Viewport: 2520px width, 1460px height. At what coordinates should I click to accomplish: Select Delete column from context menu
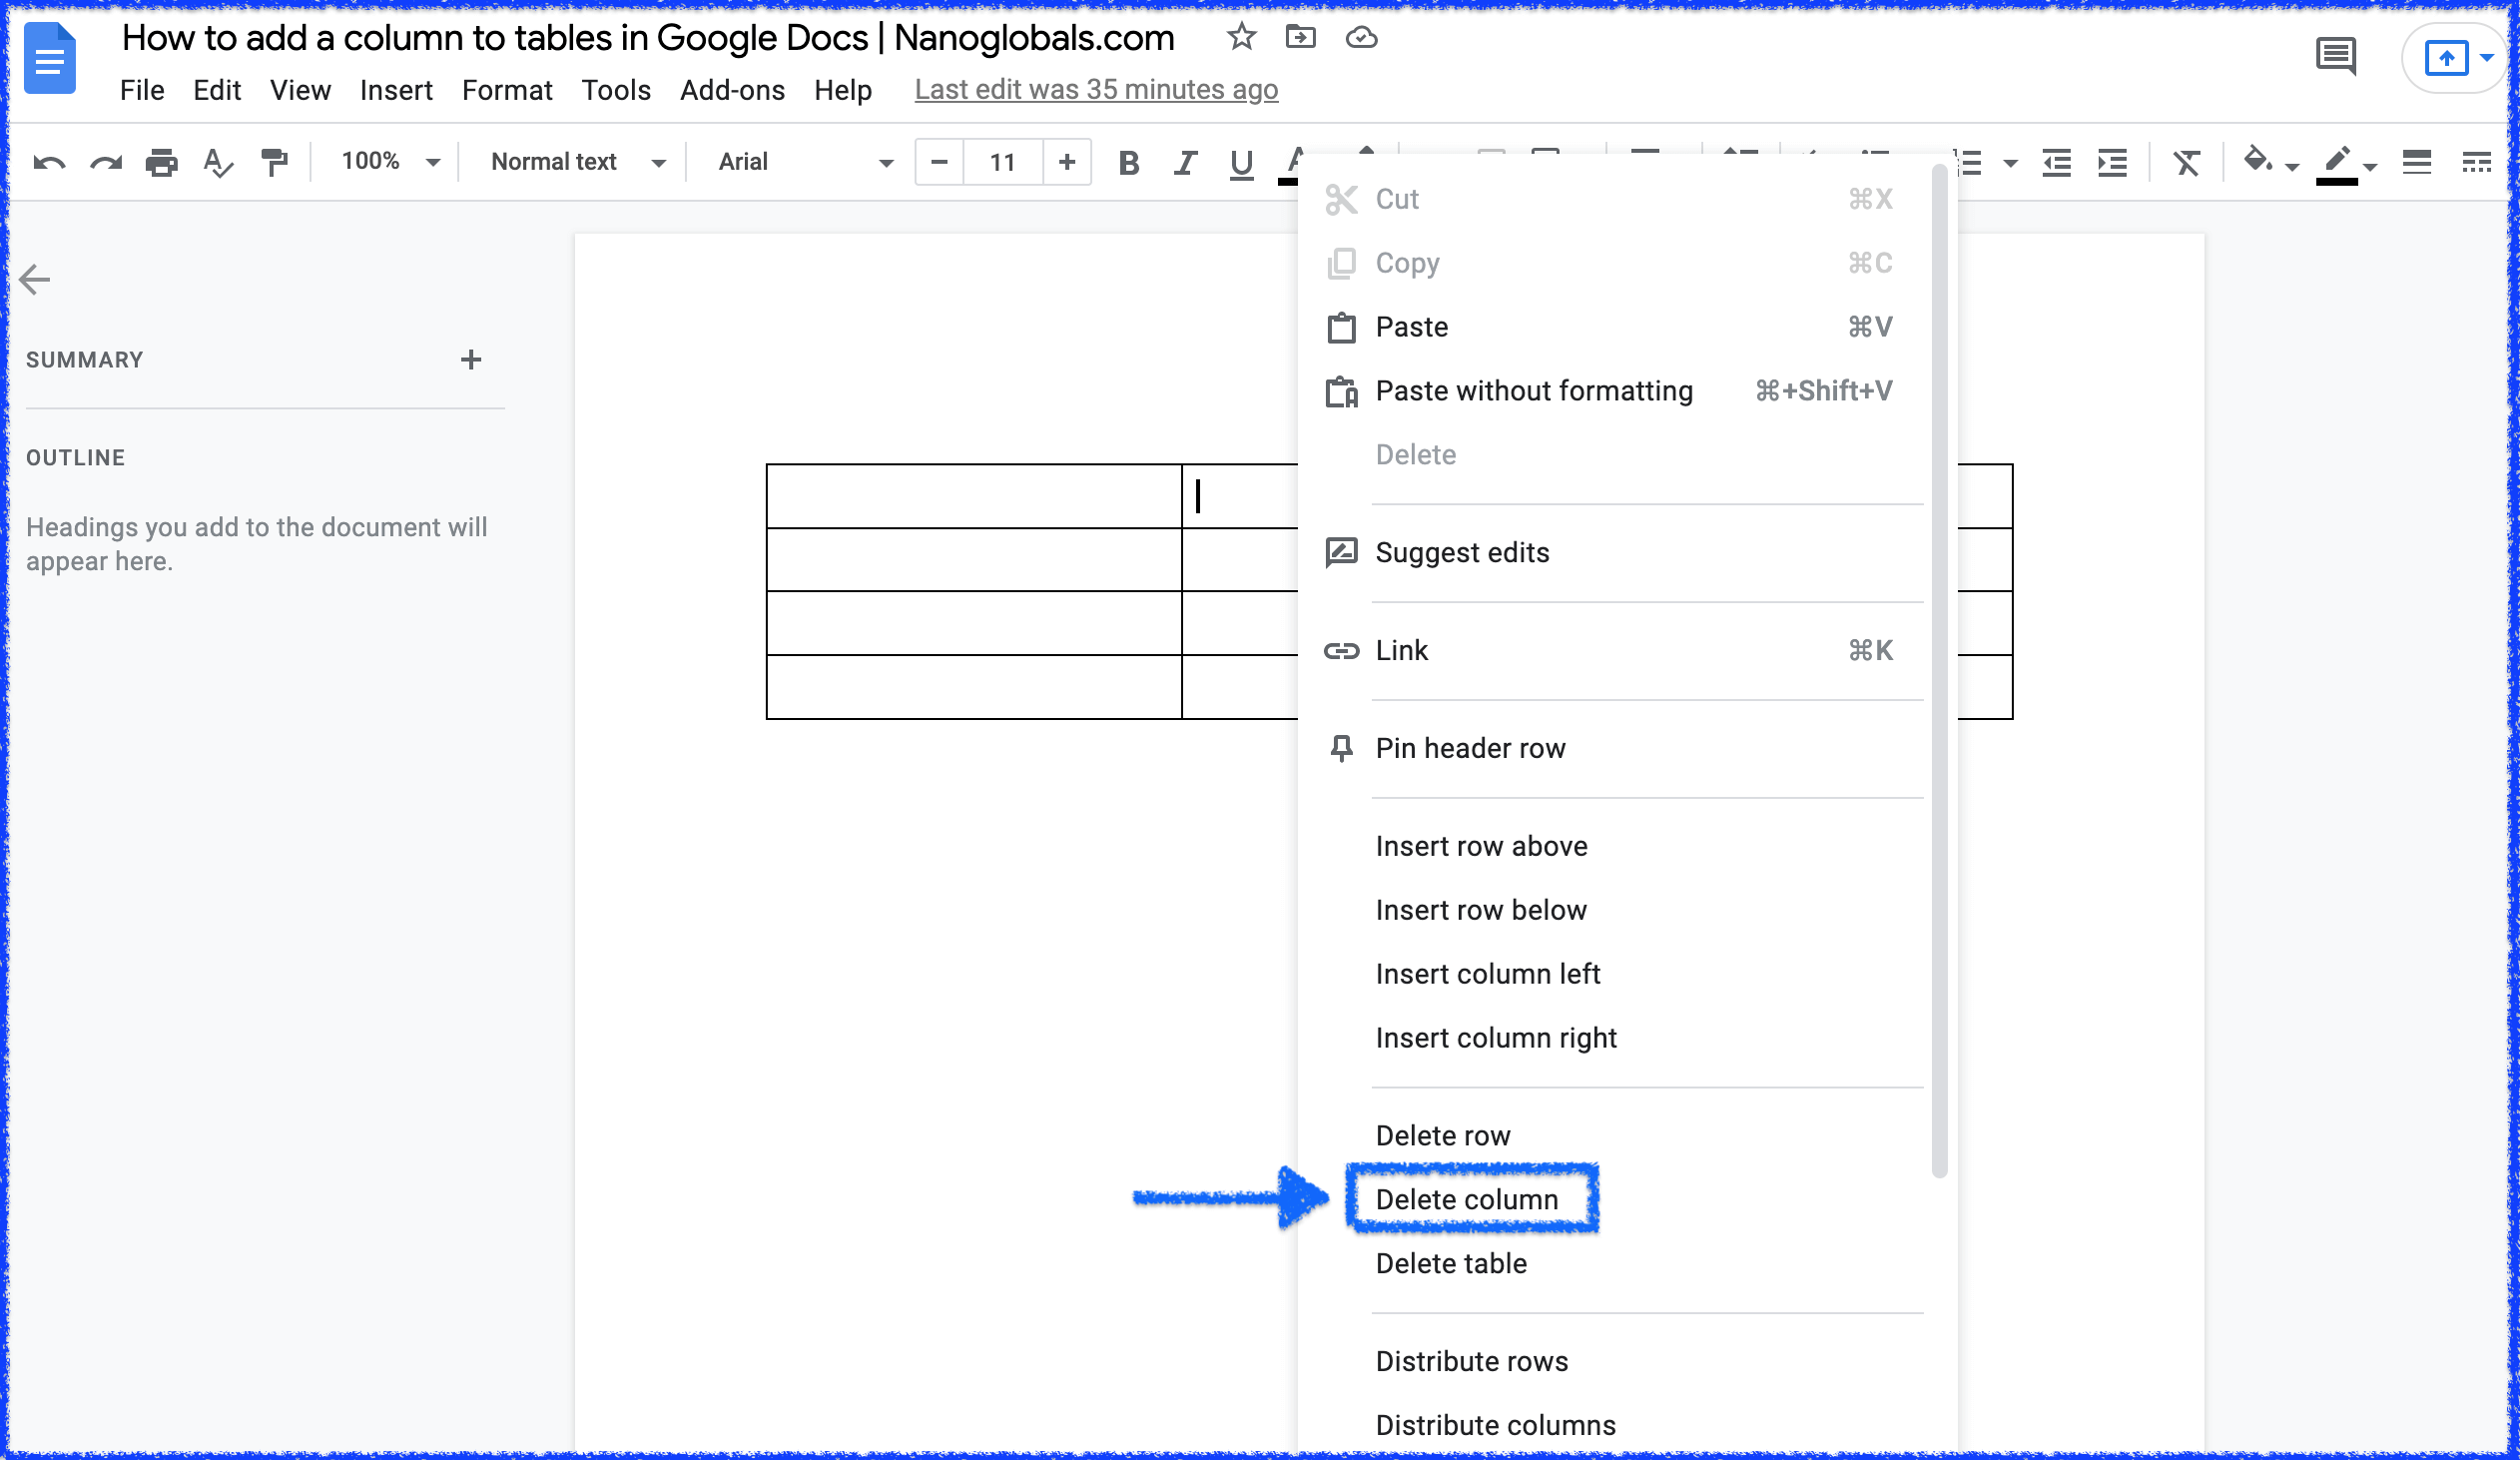pyautogui.click(x=1468, y=1199)
